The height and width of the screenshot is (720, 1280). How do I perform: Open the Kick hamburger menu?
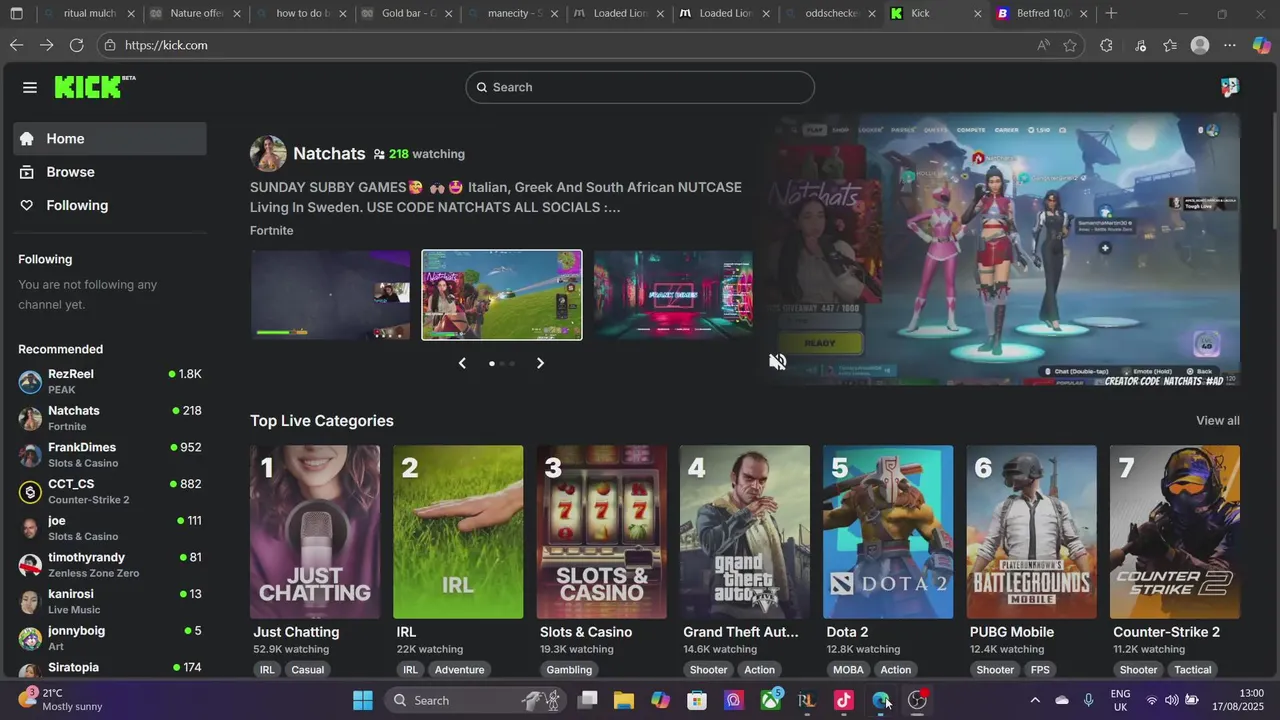(30, 88)
